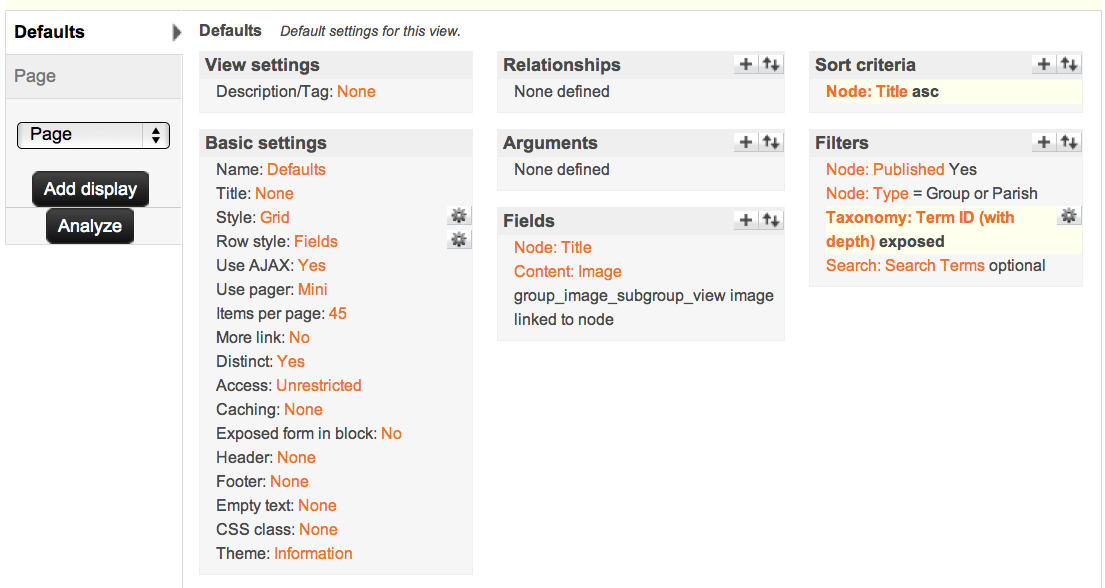The width and height of the screenshot is (1105, 588).
Task: Add a new field with plus icon
Action: tap(746, 221)
